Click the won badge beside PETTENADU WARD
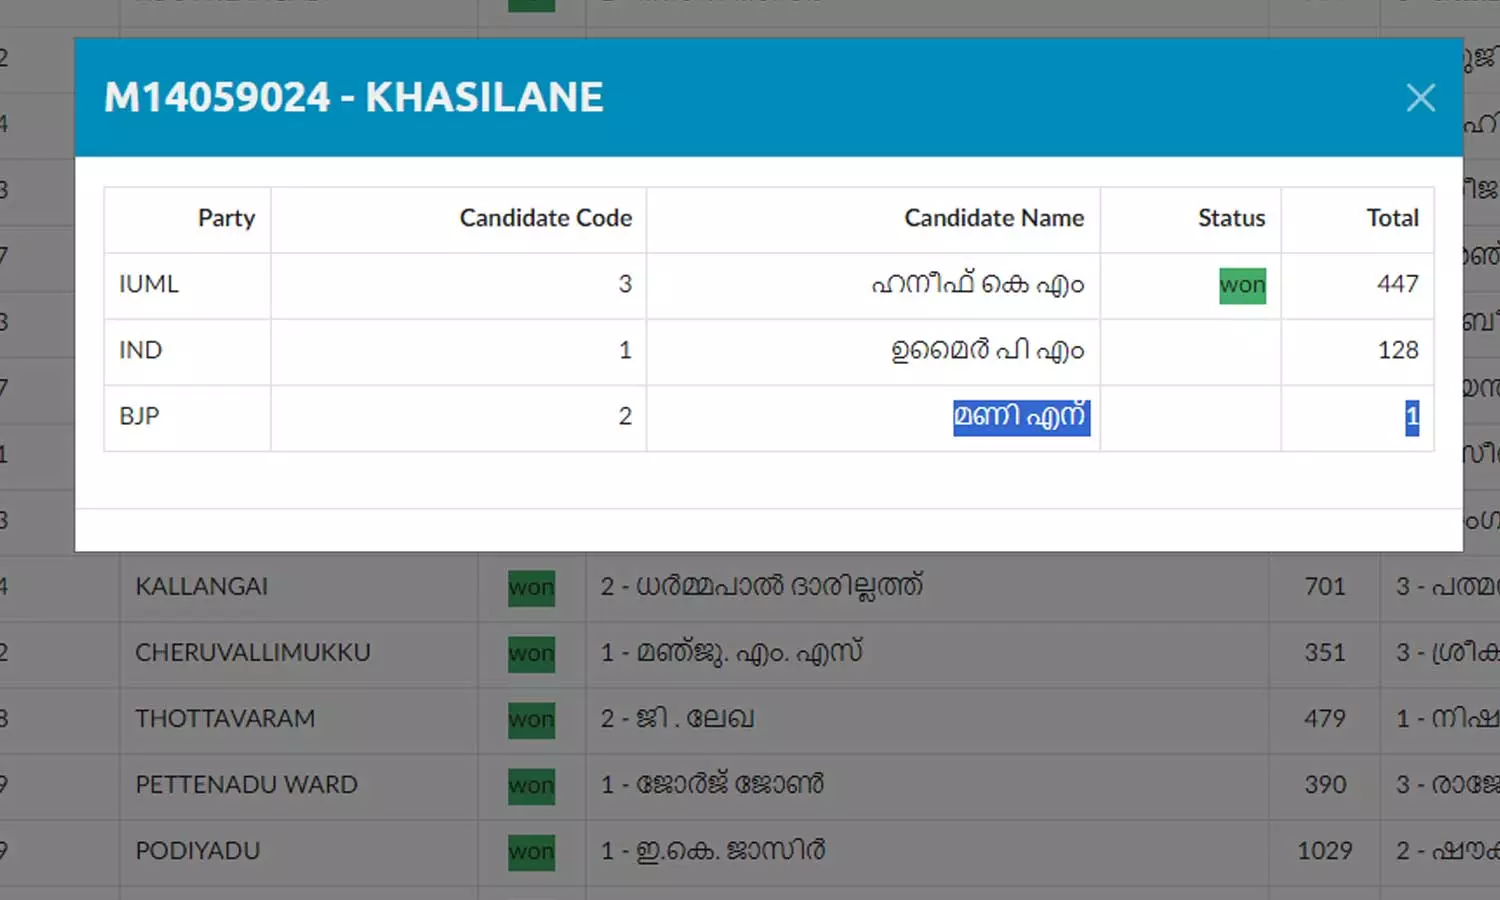This screenshot has height=900, width=1500. [x=531, y=785]
